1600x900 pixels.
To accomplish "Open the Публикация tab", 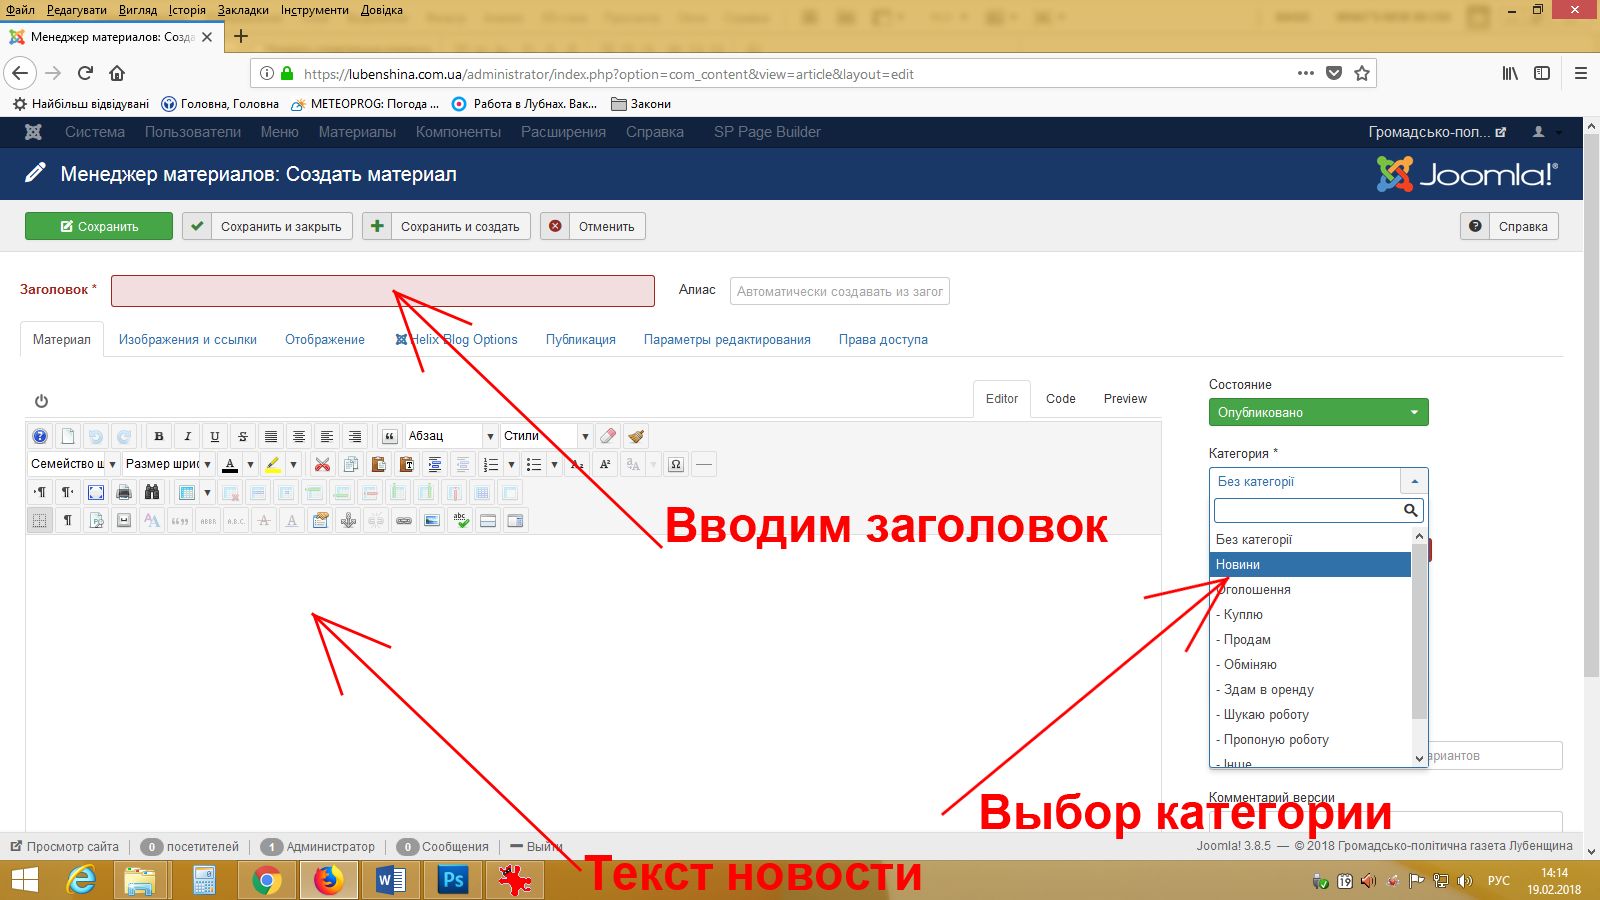I will click(581, 340).
